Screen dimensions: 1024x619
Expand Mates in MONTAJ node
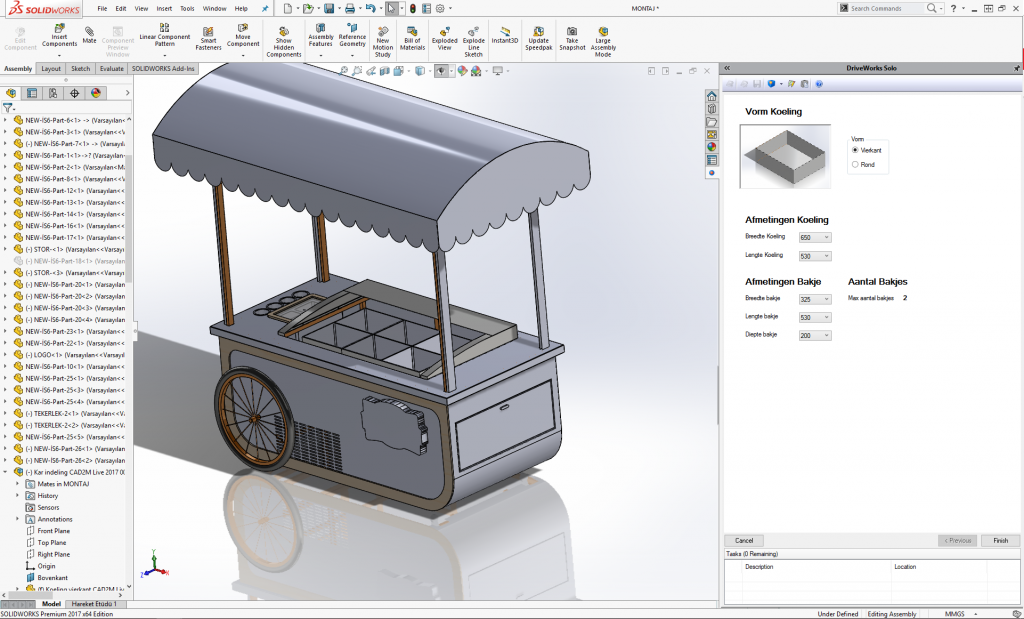[18, 484]
